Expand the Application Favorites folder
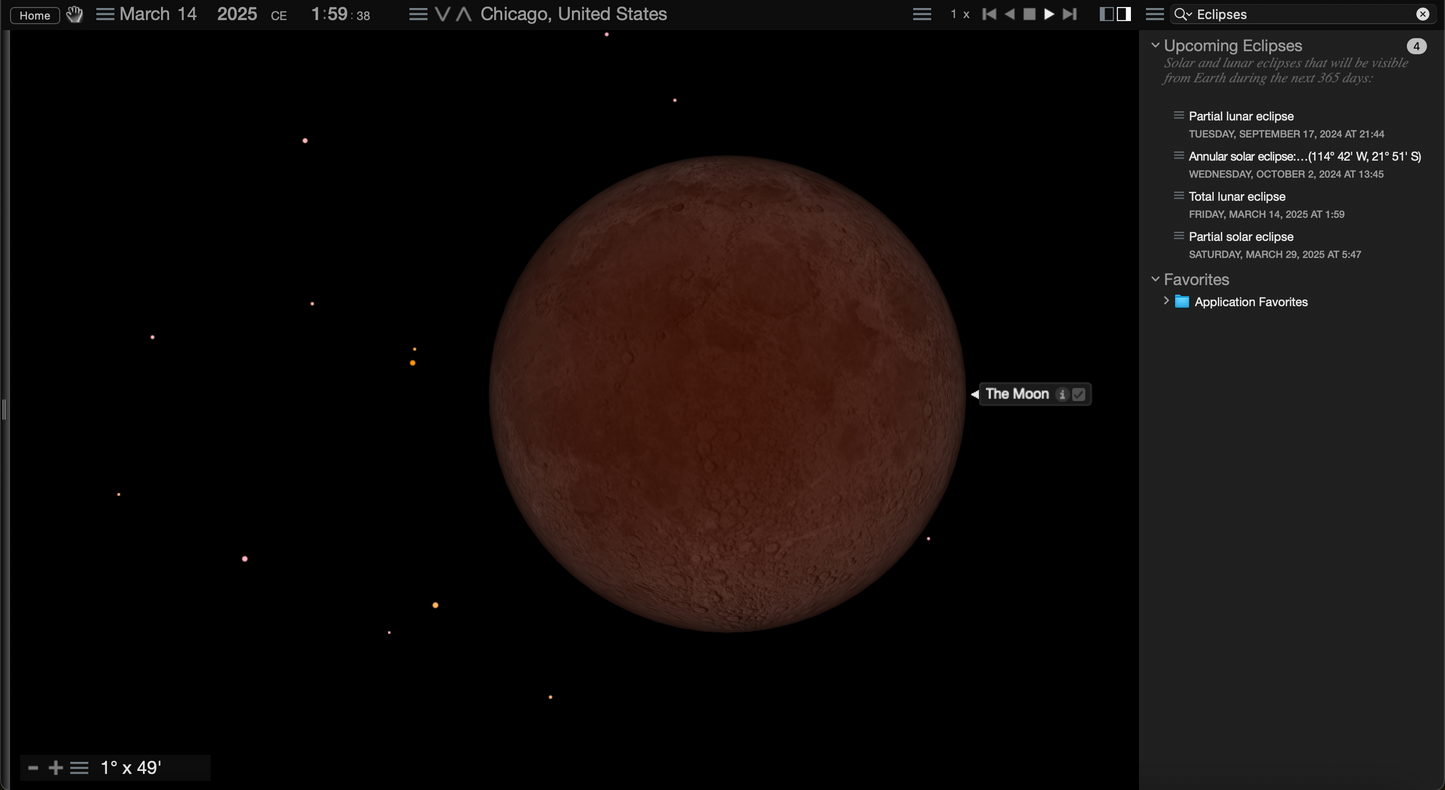This screenshot has width=1445, height=790. (1166, 301)
